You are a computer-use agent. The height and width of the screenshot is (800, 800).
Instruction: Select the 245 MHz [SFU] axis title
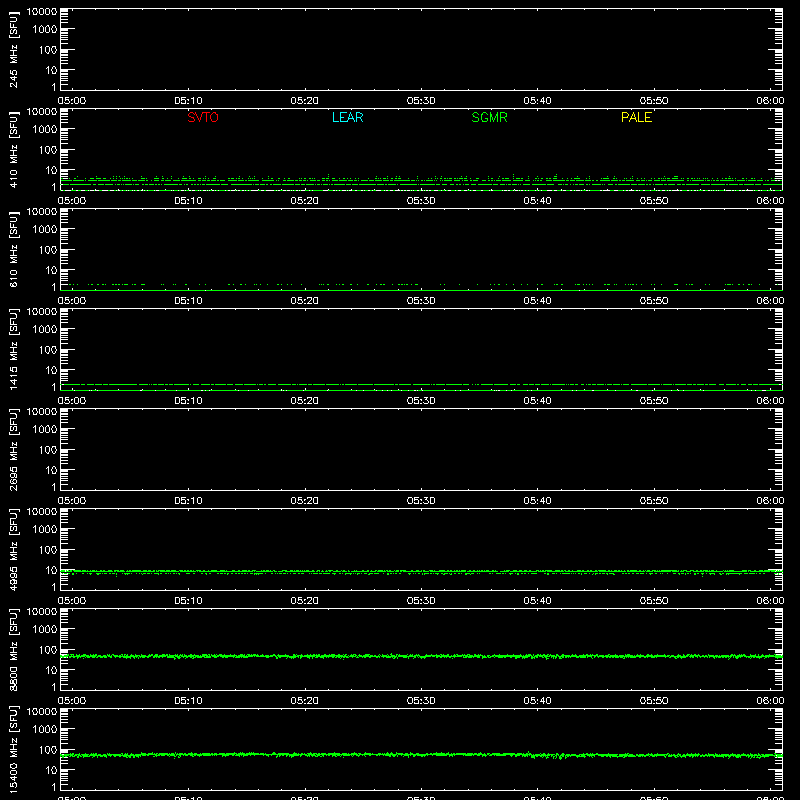pos(13,49)
